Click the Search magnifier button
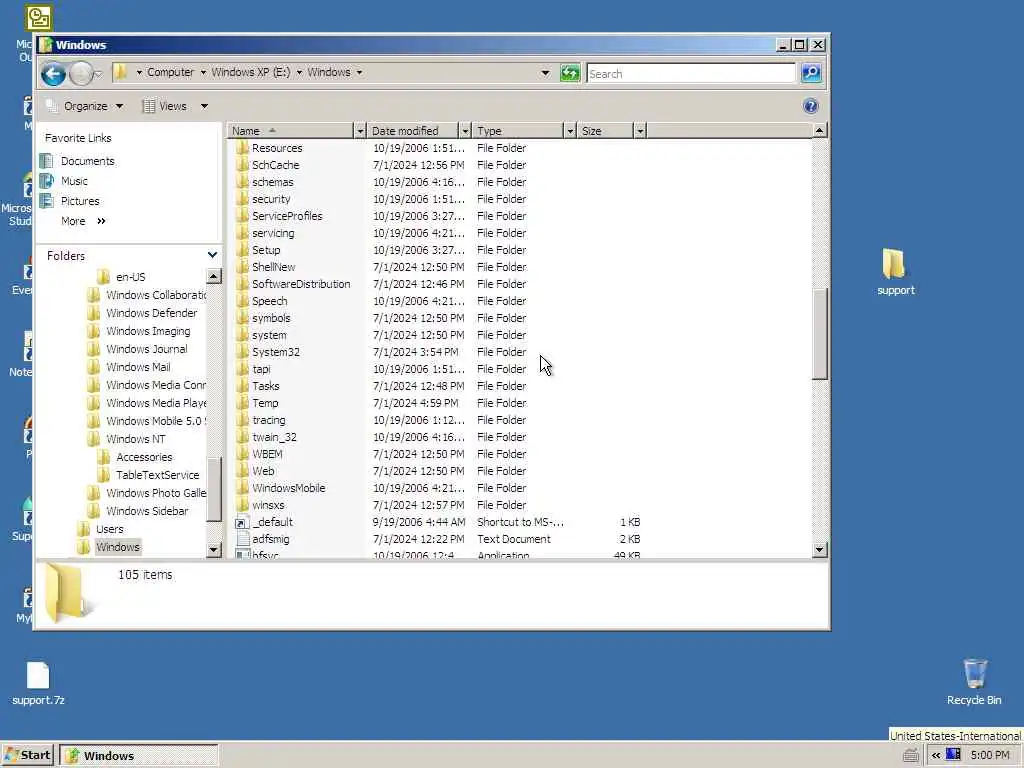The width and height of the screenshot is (1024, 768). 811,73
